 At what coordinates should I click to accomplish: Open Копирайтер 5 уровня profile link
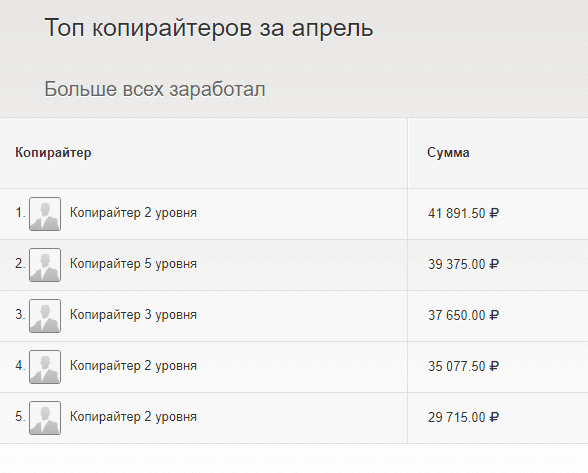point(133,264)
